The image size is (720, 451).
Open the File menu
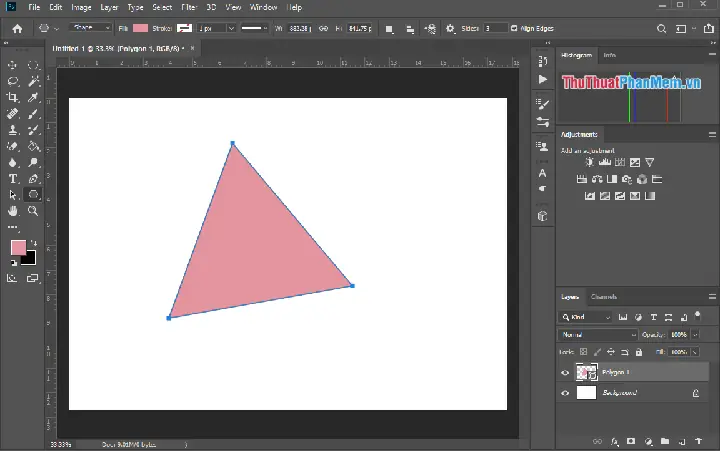[34, 7]
